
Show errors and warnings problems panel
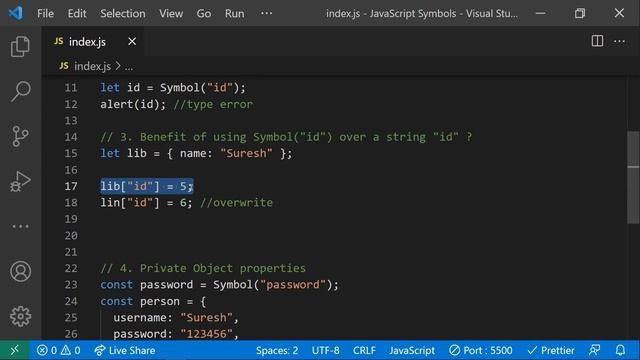click(58, 350)
